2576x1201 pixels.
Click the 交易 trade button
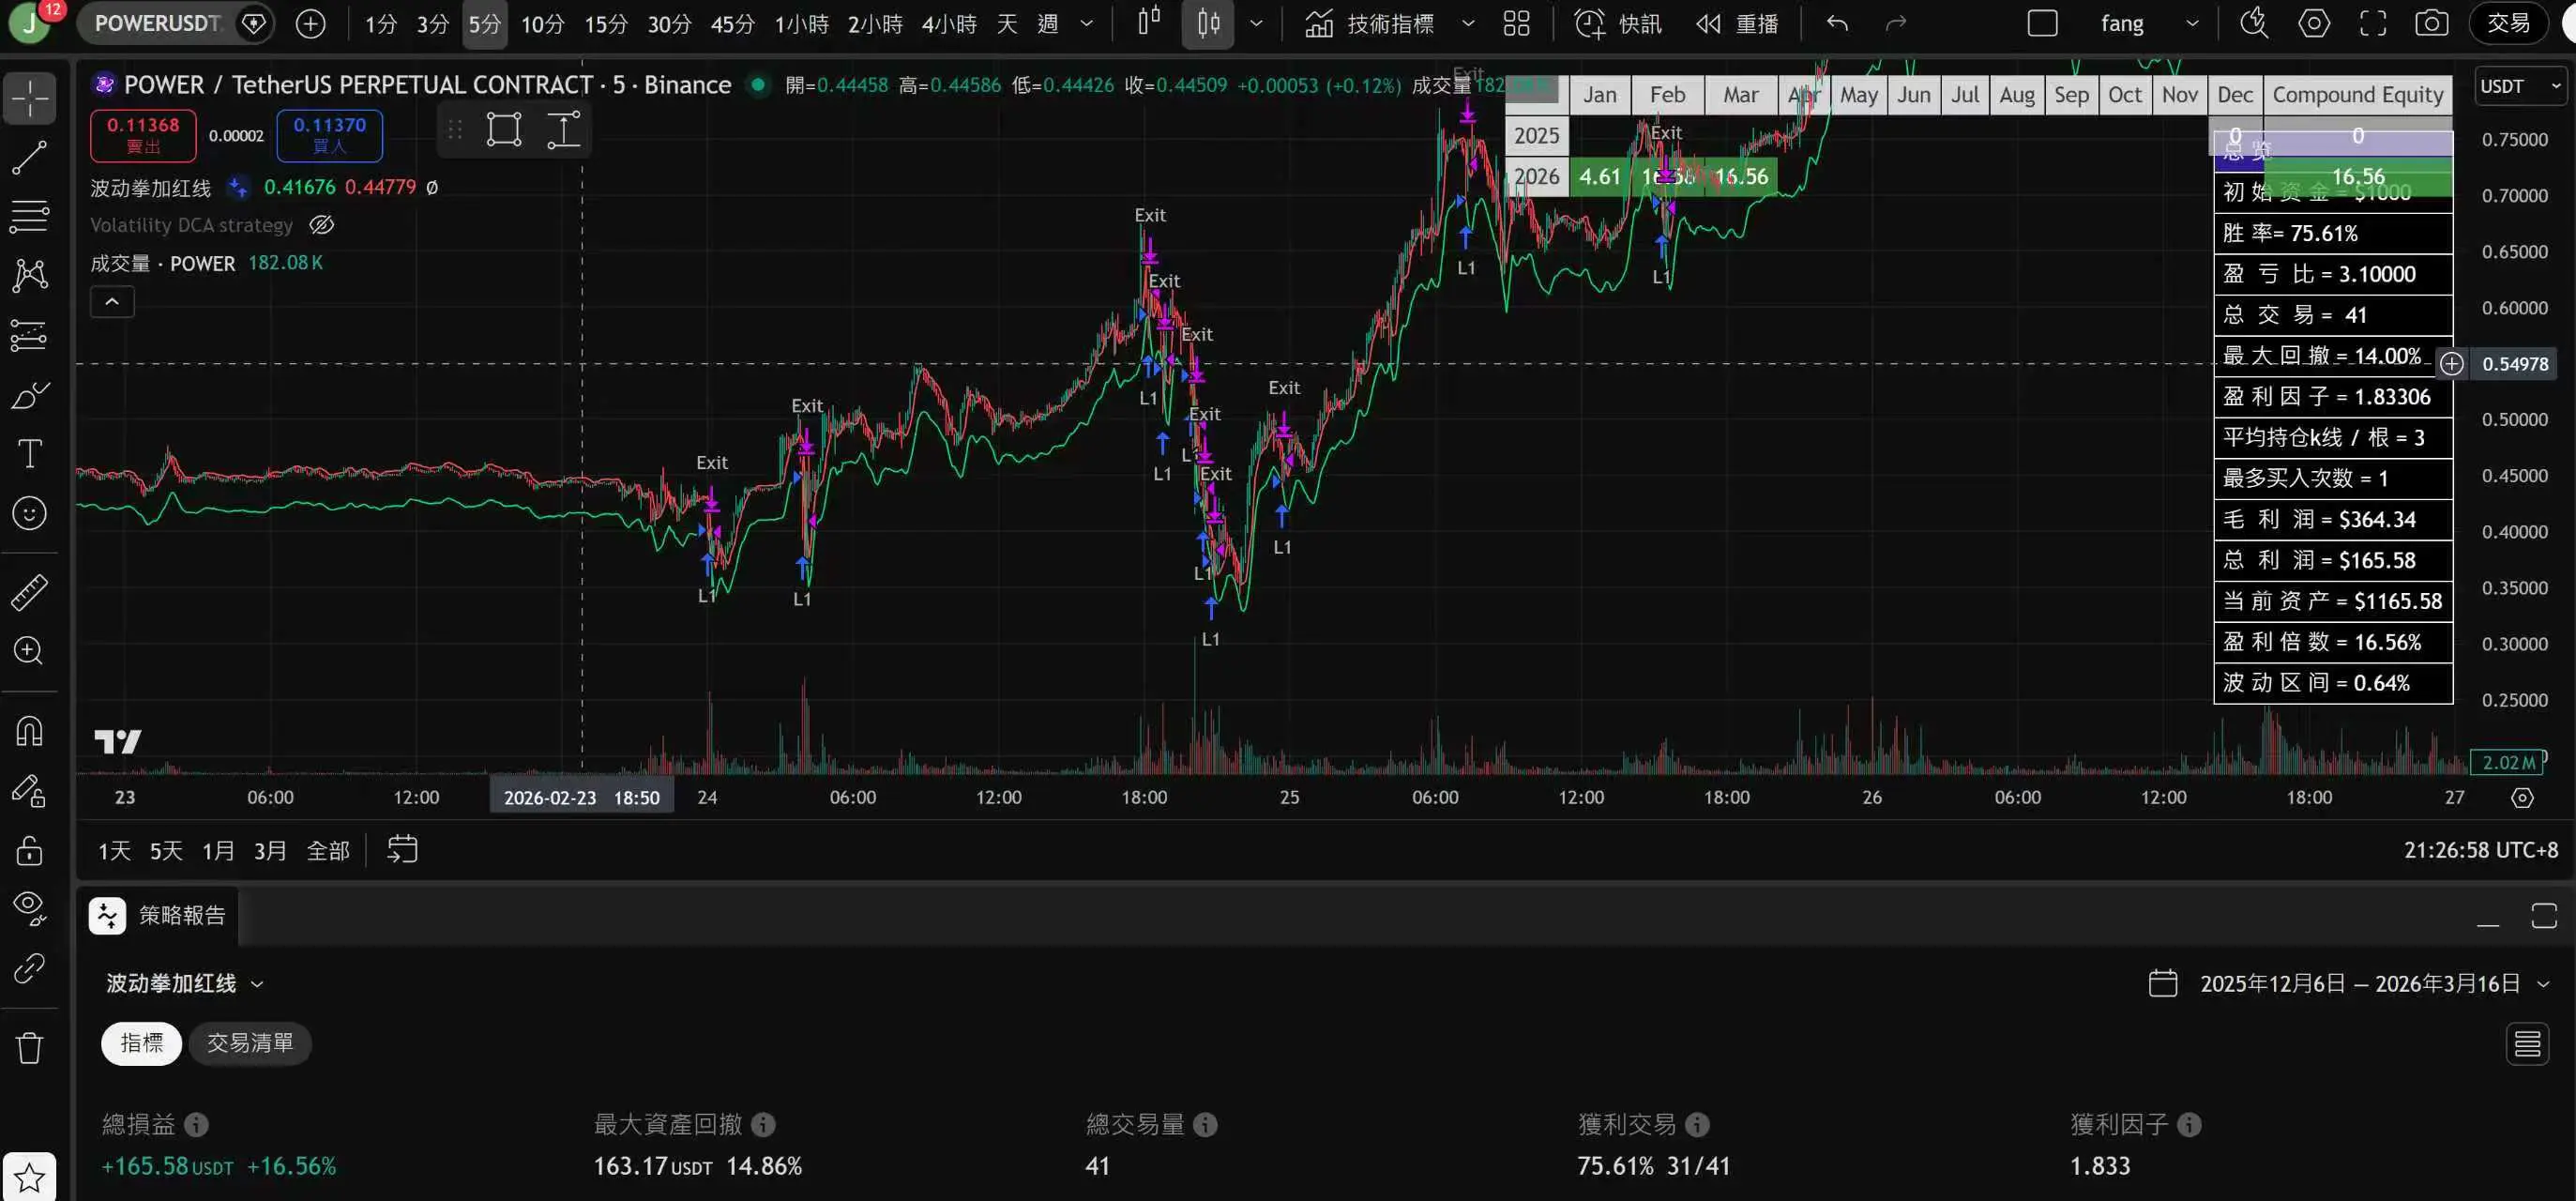pyautogui.click(x=2508, y=23)
